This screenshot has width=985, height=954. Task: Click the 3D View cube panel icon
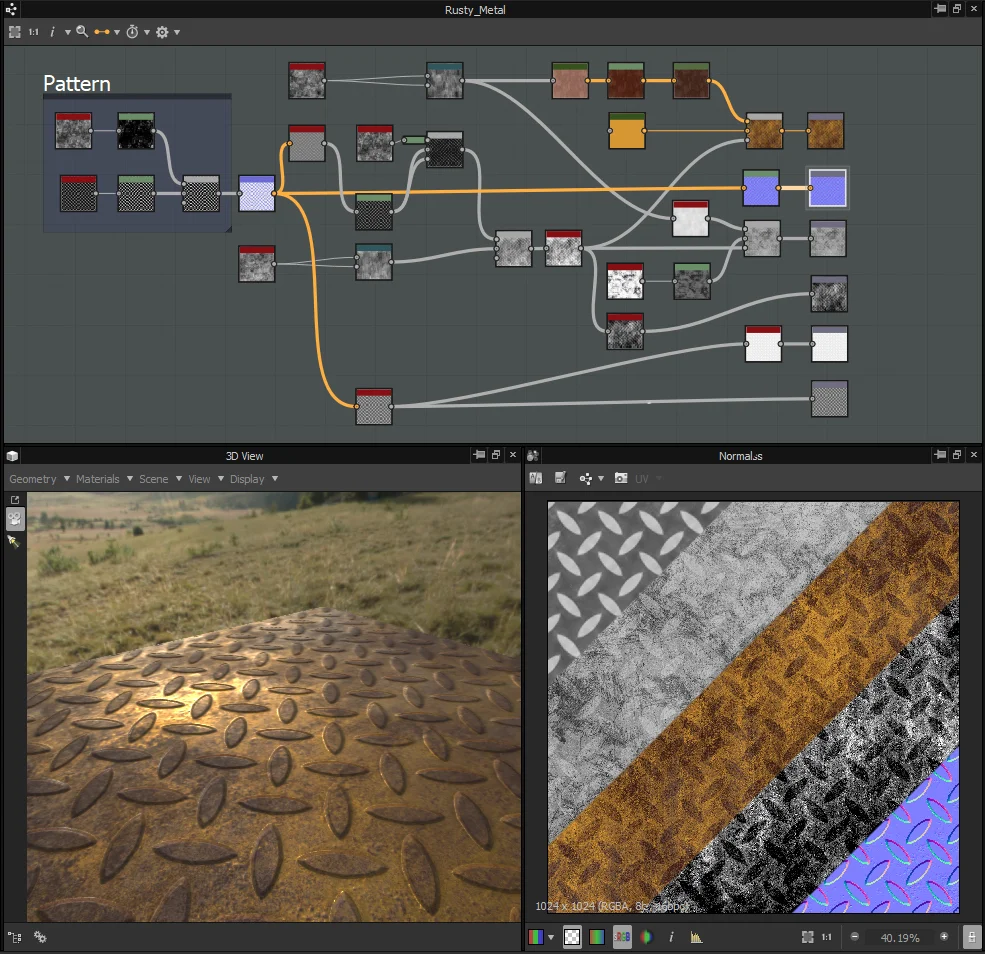(x=12, y=456)
